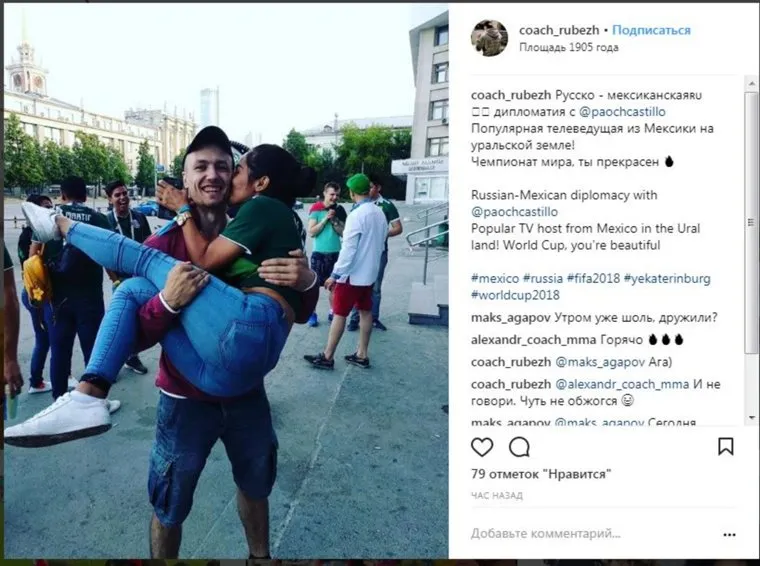View maks_agapov commenter profile

point(510,318)
